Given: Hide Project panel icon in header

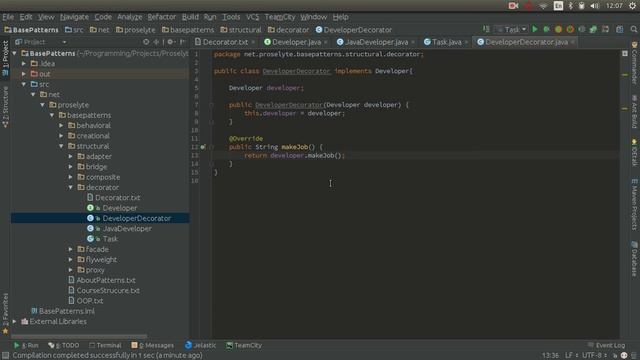Looking at the screenshot, I should pos(182,42).
